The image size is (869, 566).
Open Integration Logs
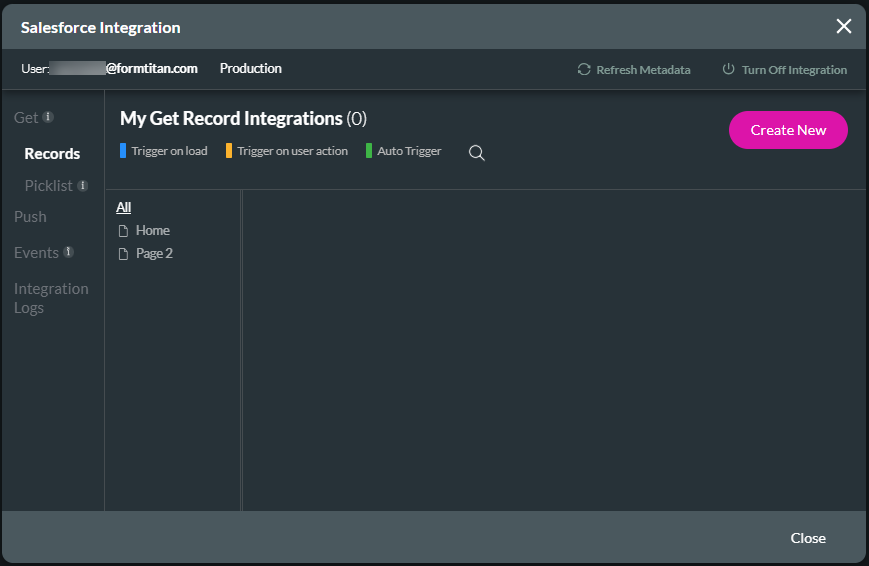51,298
